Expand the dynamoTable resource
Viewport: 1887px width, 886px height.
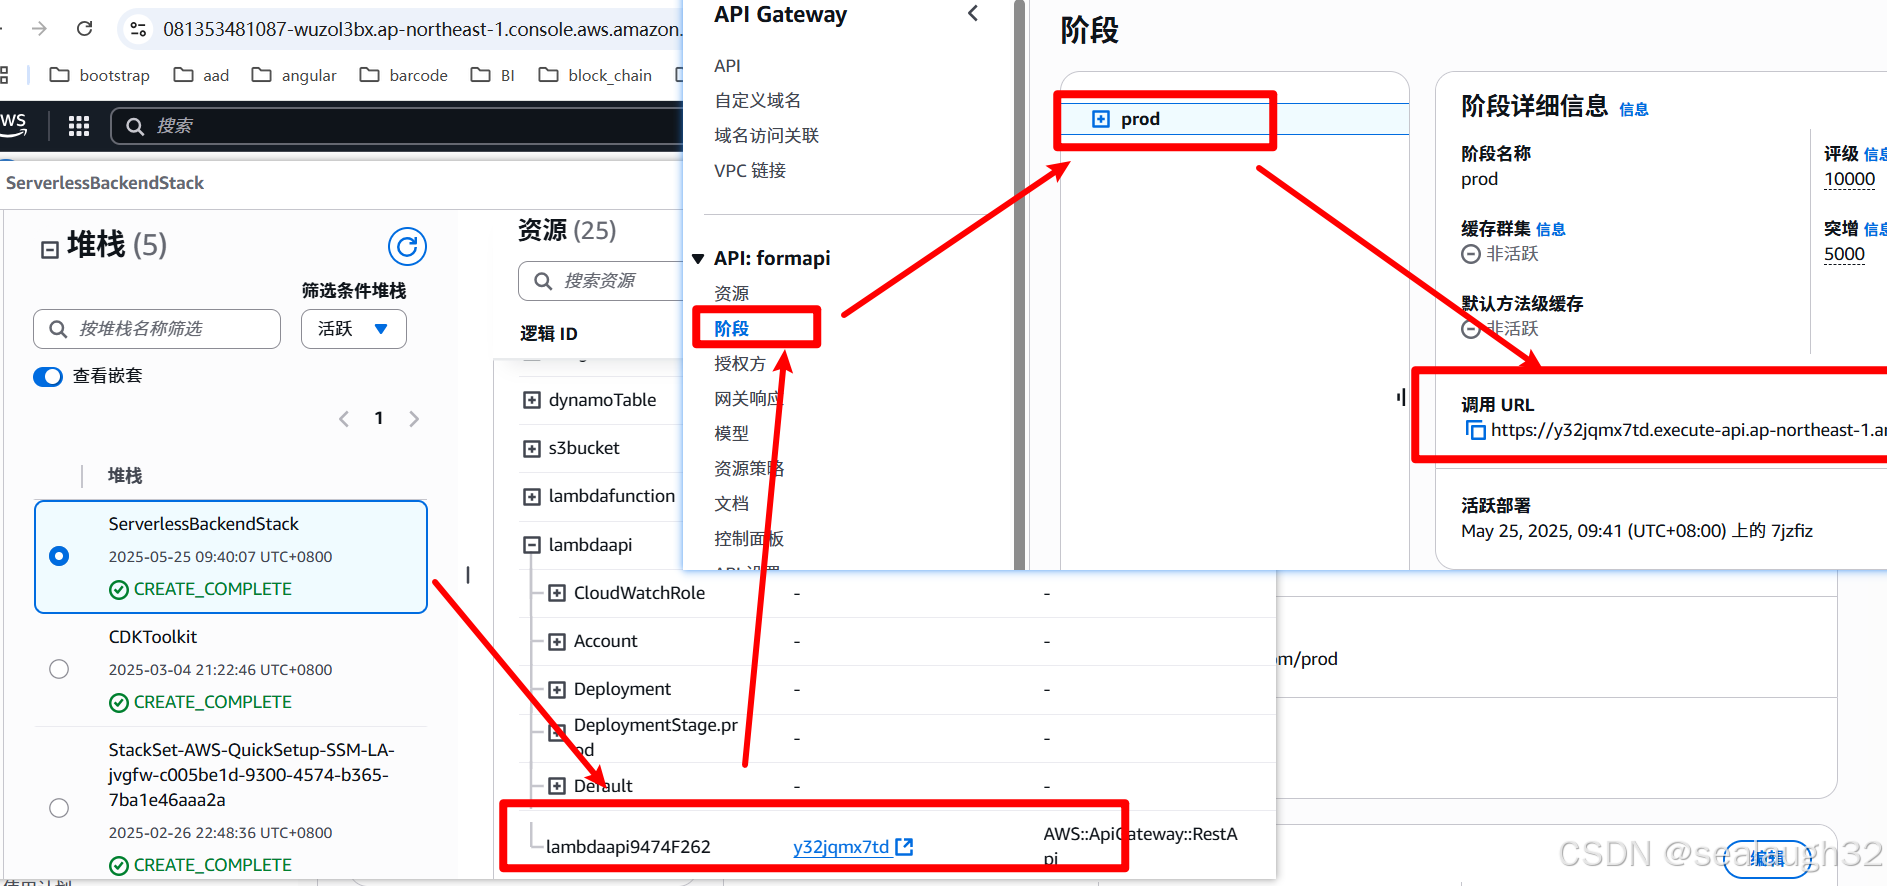tap(532, 400)
